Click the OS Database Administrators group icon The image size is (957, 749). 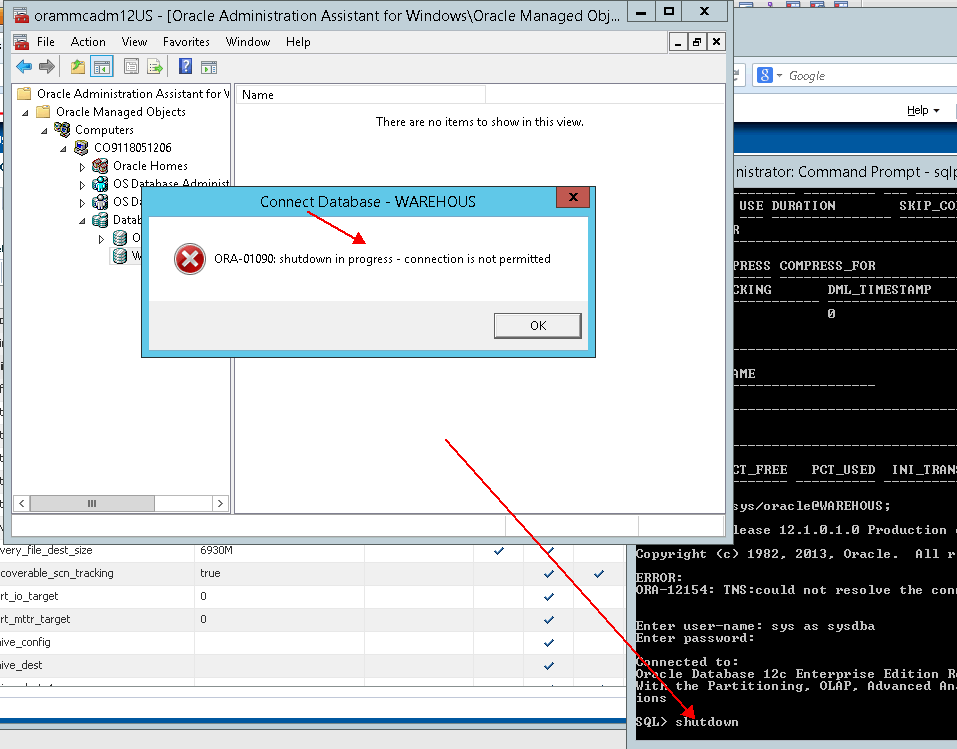tap(100, 183)
